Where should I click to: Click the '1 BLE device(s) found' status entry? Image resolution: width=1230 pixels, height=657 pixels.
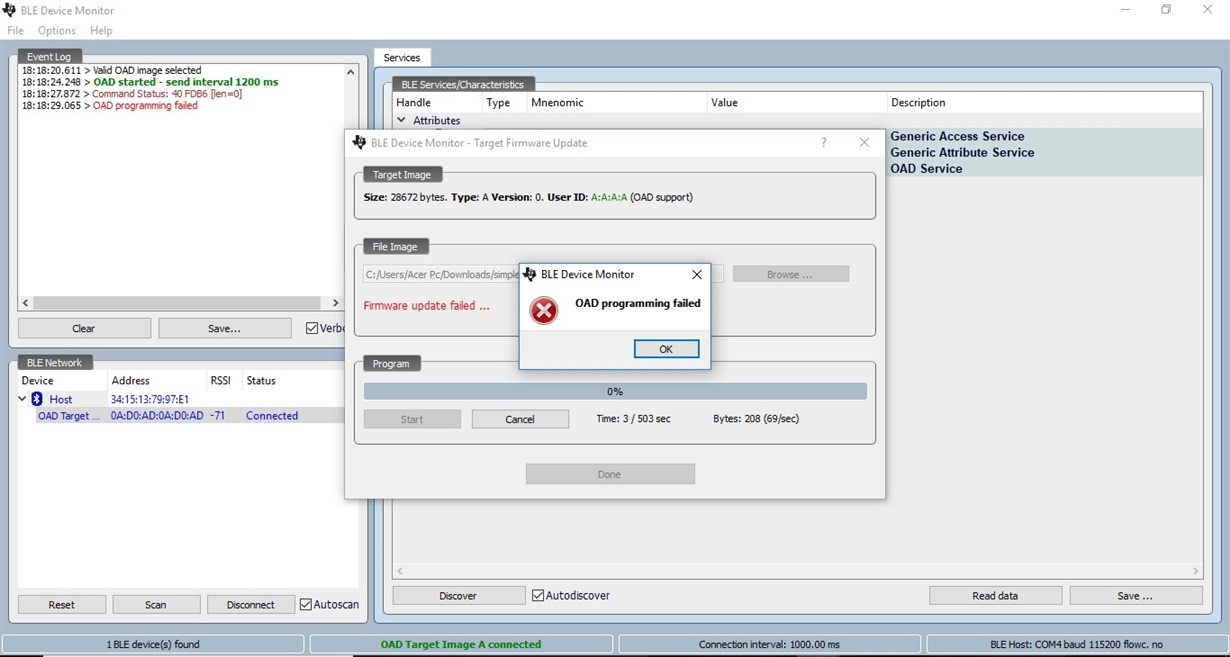coord(153,645)
